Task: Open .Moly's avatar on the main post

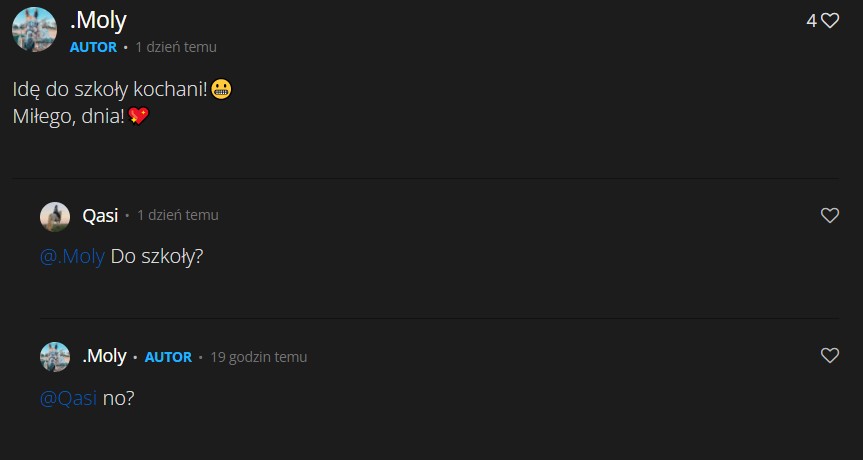Action: 34,29
